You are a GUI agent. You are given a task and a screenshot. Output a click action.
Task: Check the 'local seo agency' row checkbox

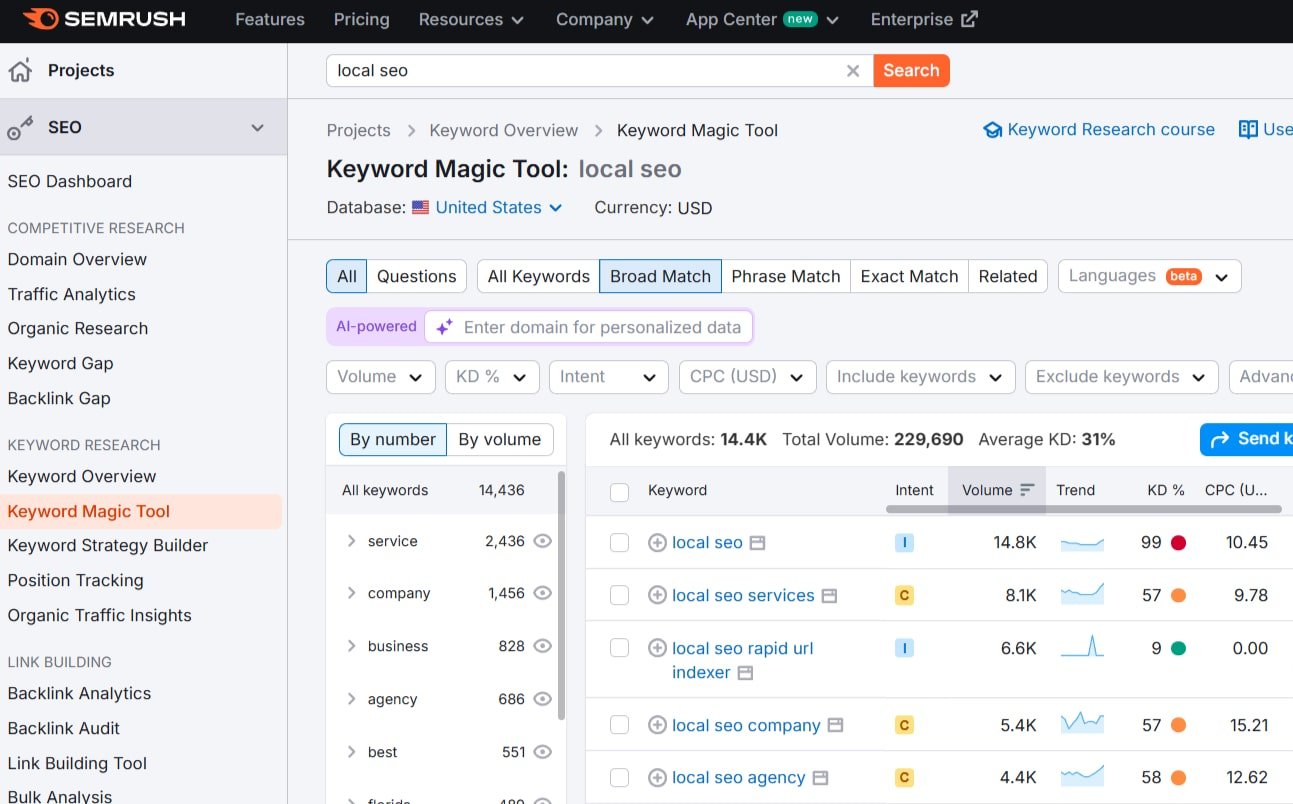pos(619,778)
